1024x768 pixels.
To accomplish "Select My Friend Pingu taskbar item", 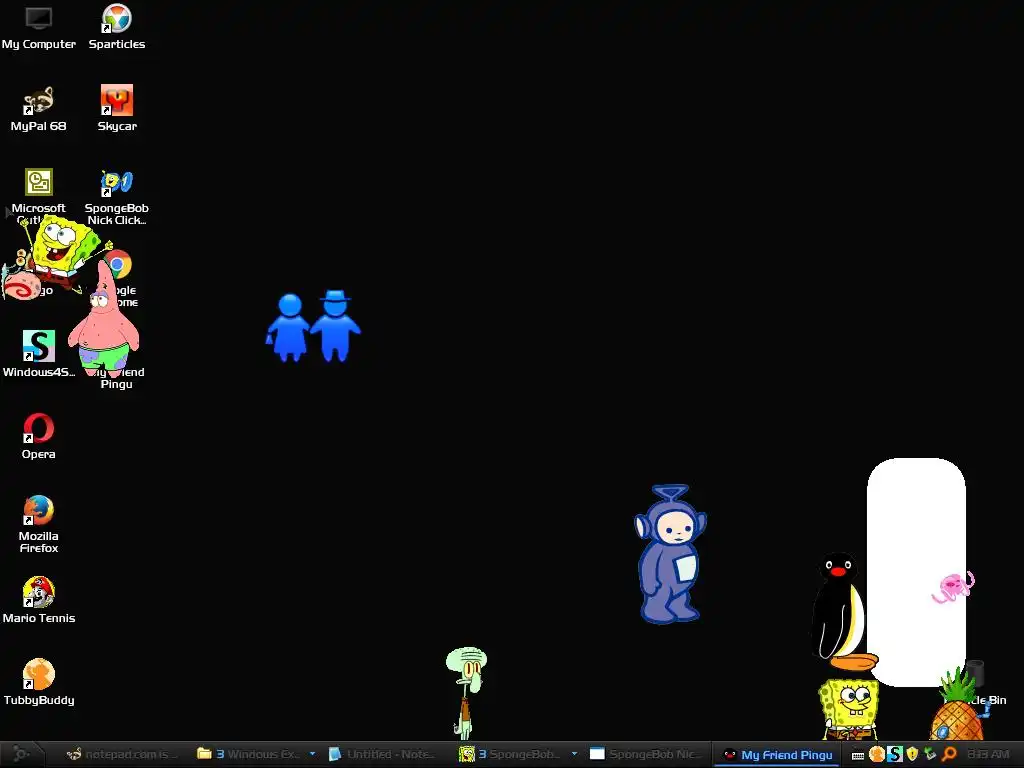I will [777, 755].
